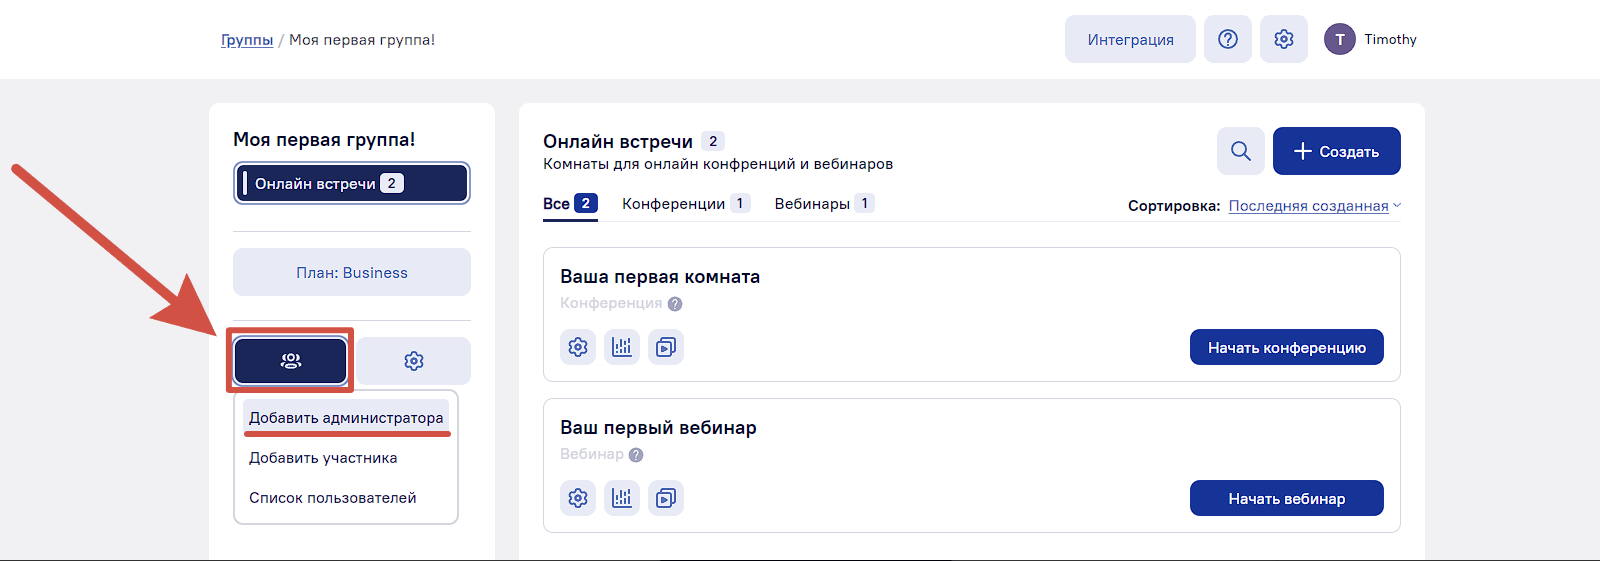
Task: Open settings gear for Ваш первый вебинар
Action: pos(578,498)
